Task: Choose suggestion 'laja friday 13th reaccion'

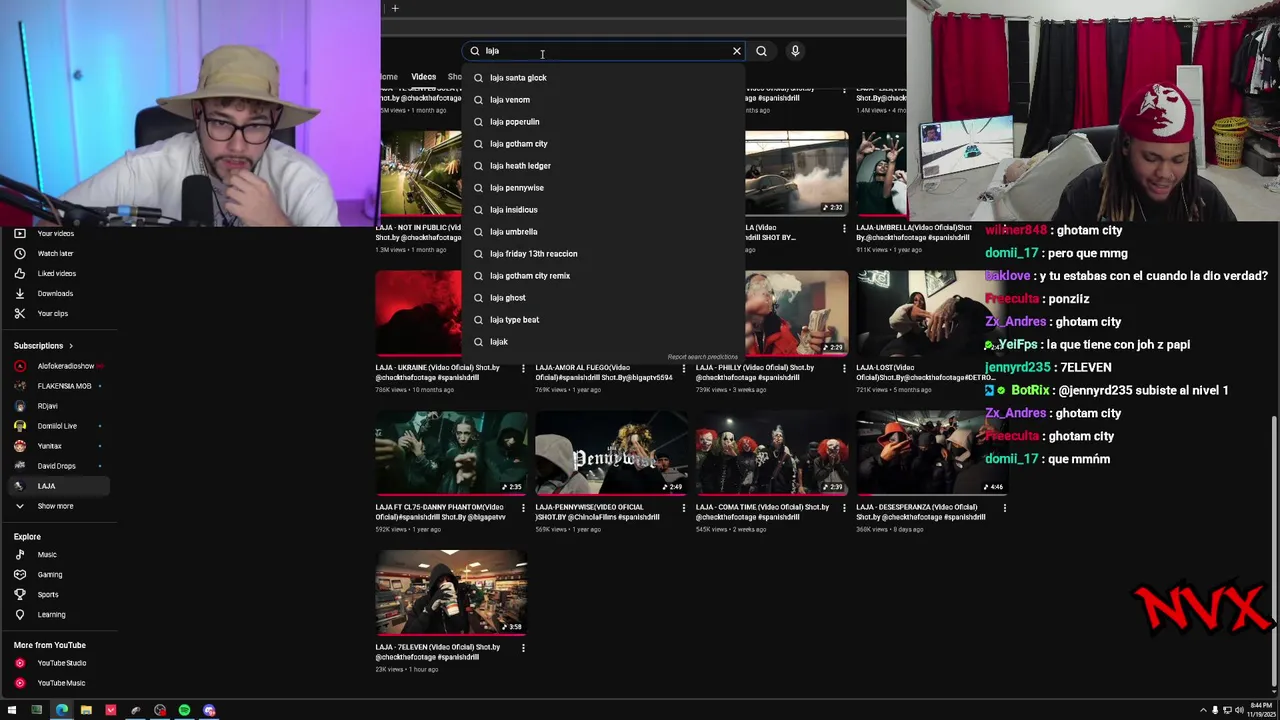Action: [x=604, y=254]
